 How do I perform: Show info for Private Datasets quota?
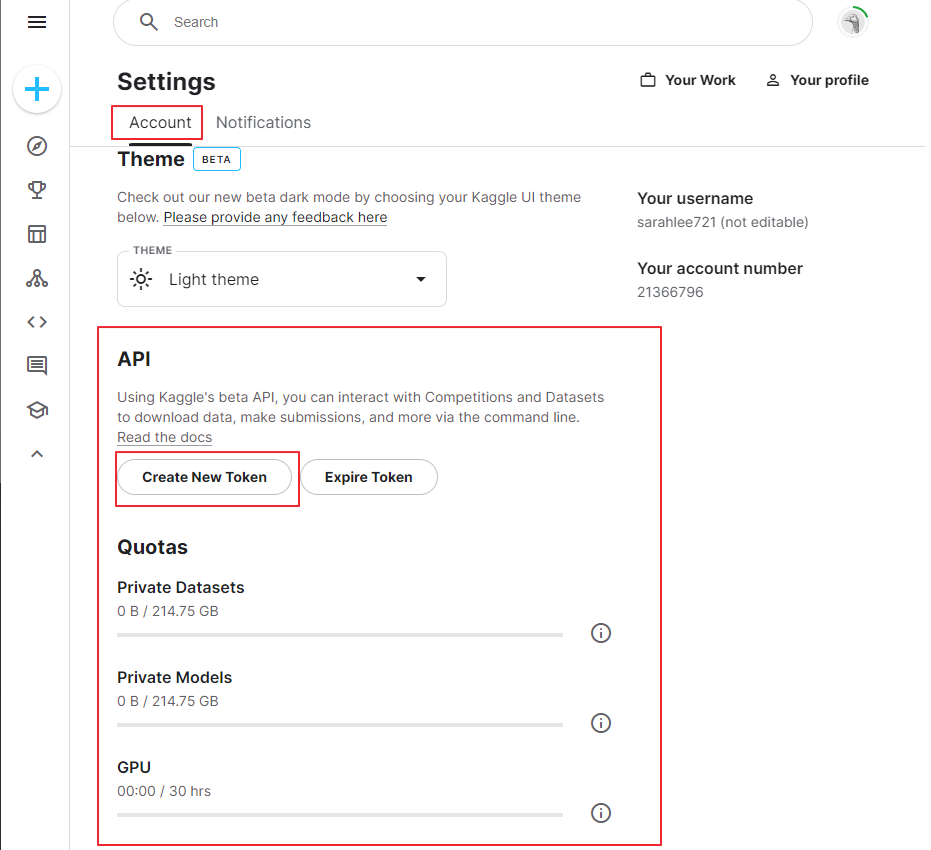601,633
